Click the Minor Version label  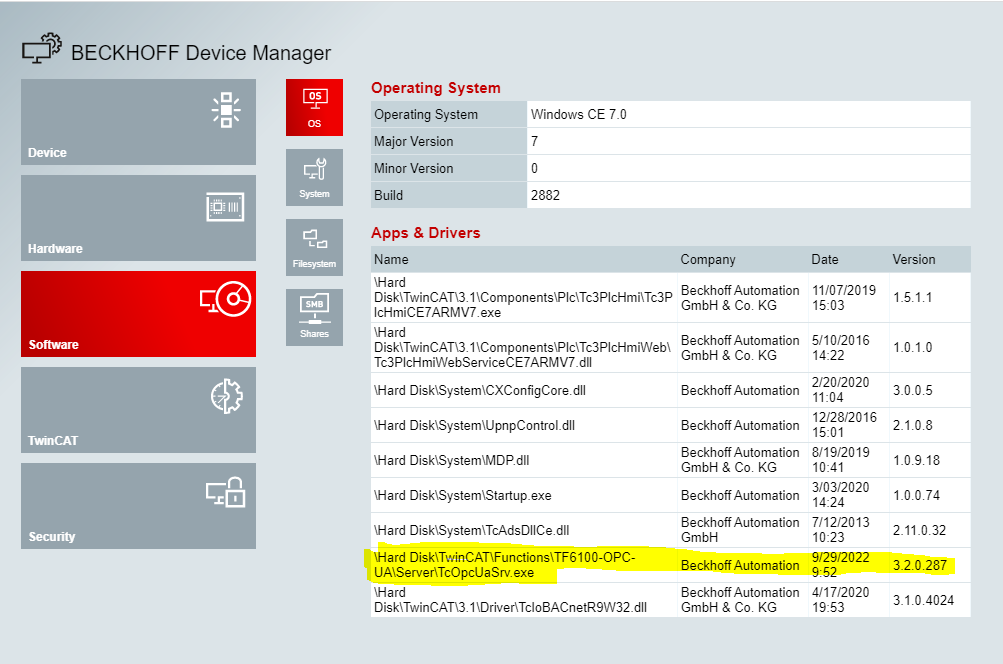pos(413,168)
